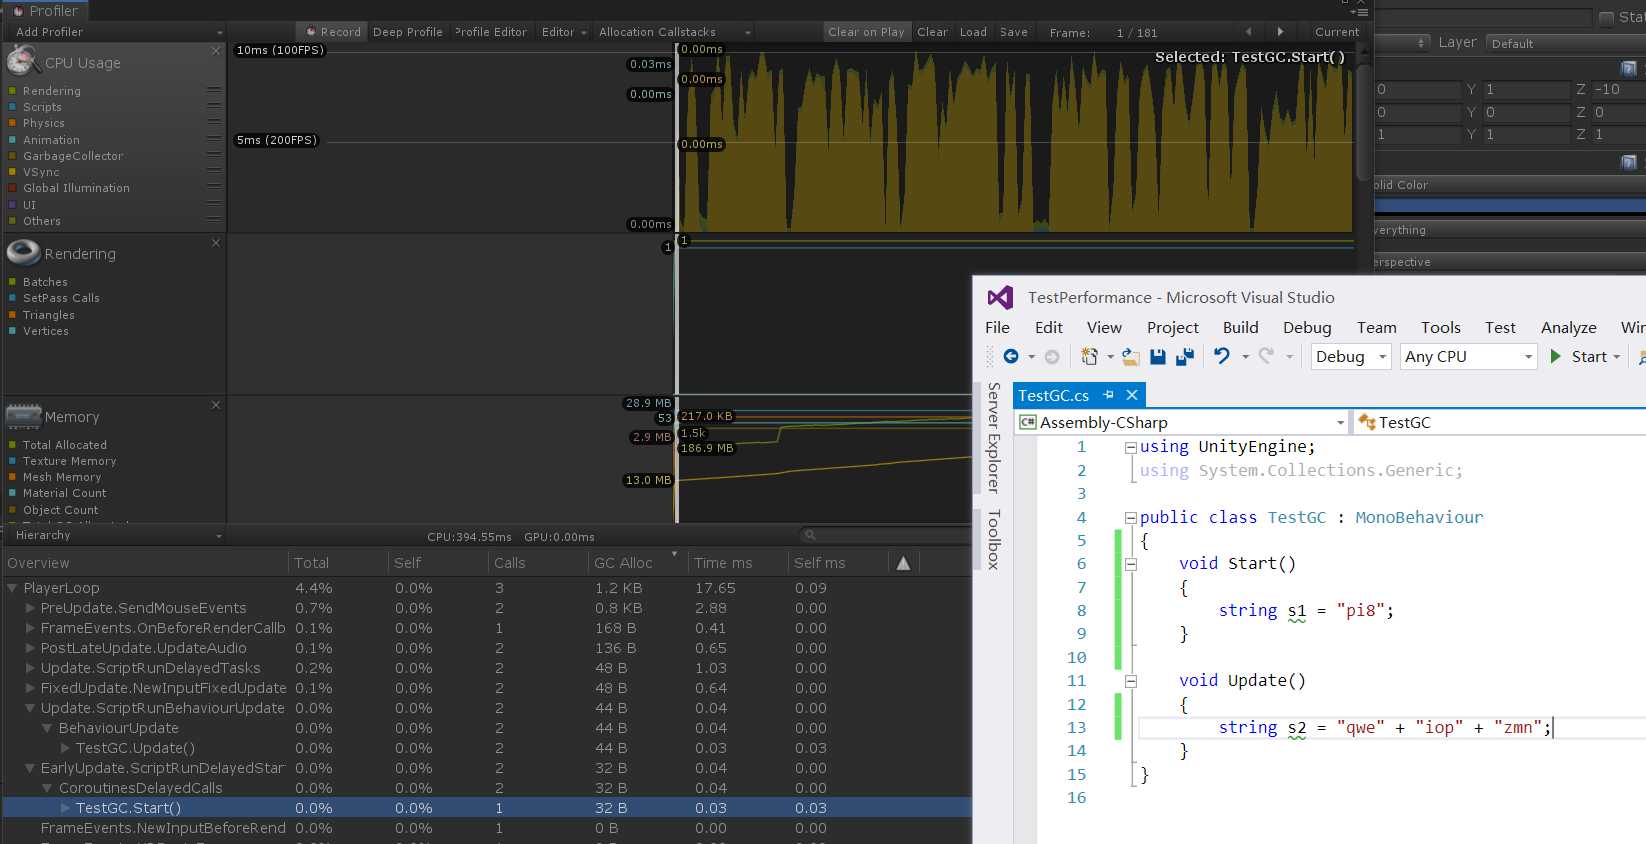Select the Profiler window tab

(x=46, y=11)
